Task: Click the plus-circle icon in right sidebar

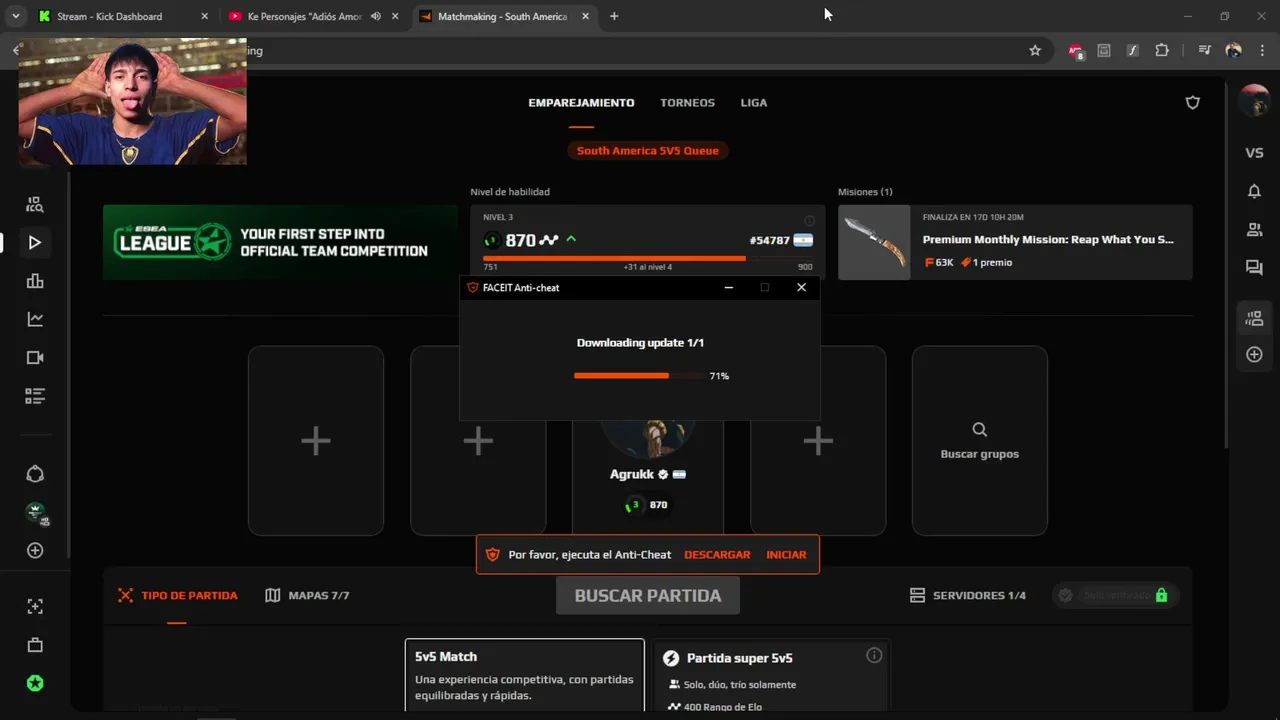Action: click(x=1254, y=355)
